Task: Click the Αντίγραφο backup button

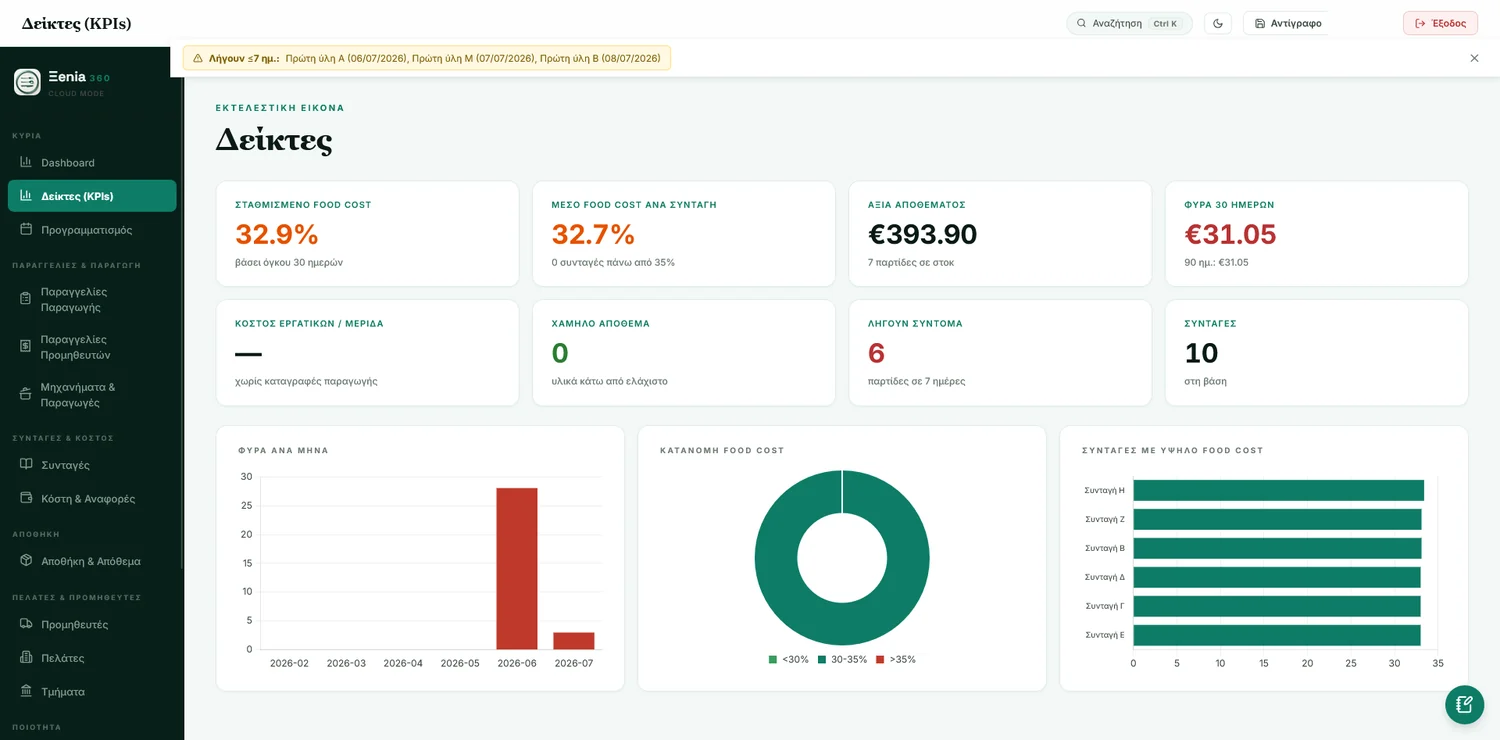Action: [1287, 23]
